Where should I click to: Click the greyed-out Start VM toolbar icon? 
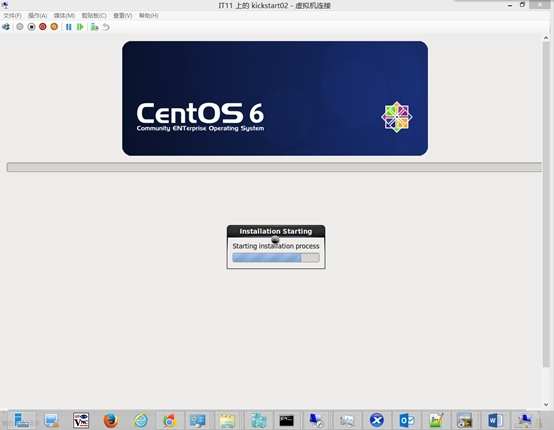[20, 27]
